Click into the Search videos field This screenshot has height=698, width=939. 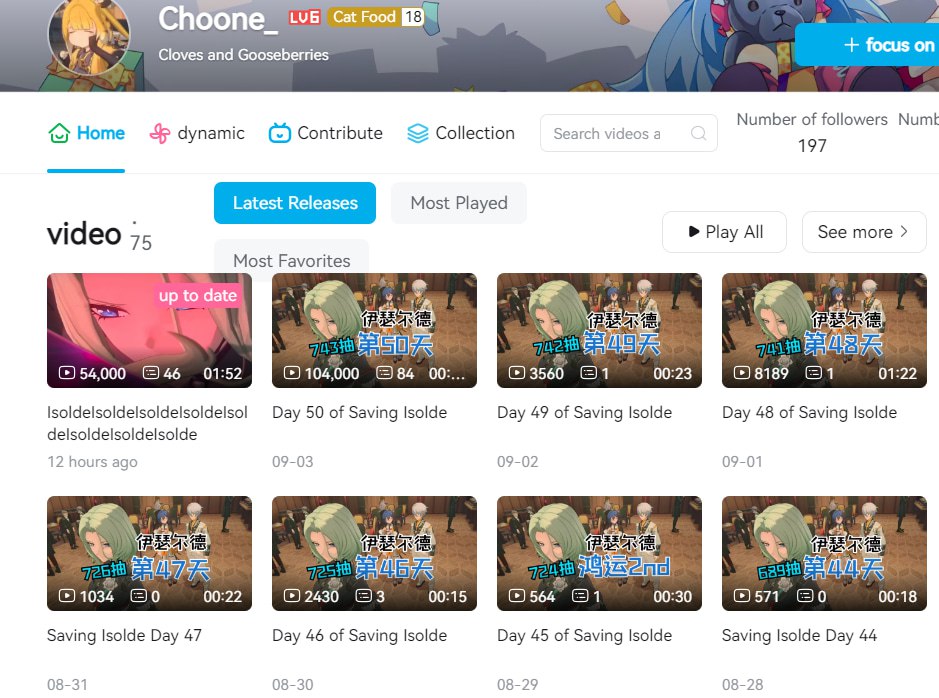coord(629,133)
